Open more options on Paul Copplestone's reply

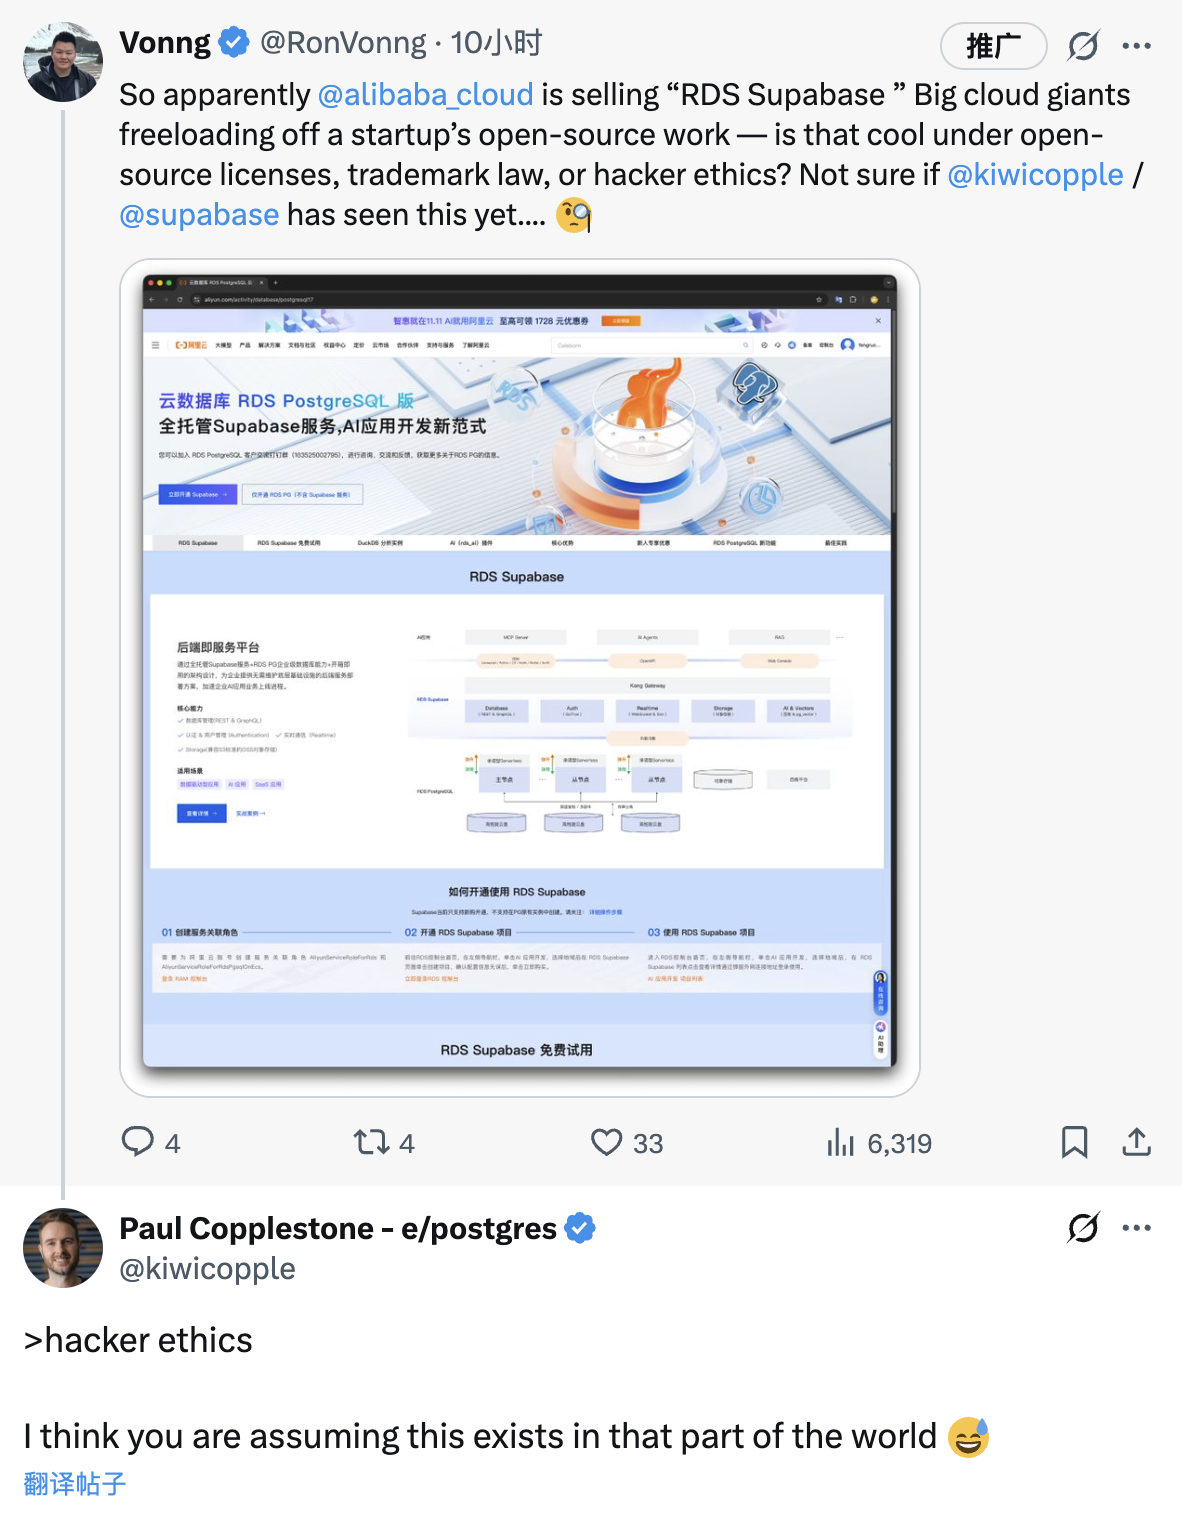tap(1136, 1227)
